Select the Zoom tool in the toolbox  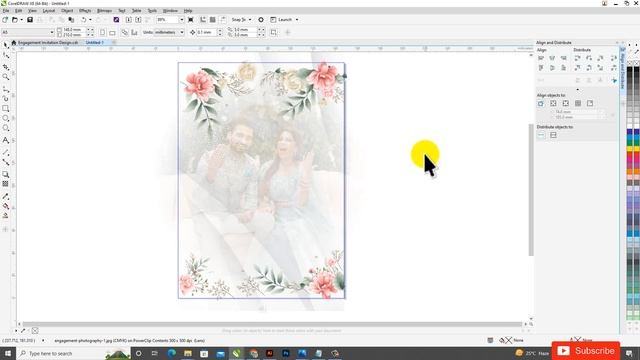coord(5,77)
